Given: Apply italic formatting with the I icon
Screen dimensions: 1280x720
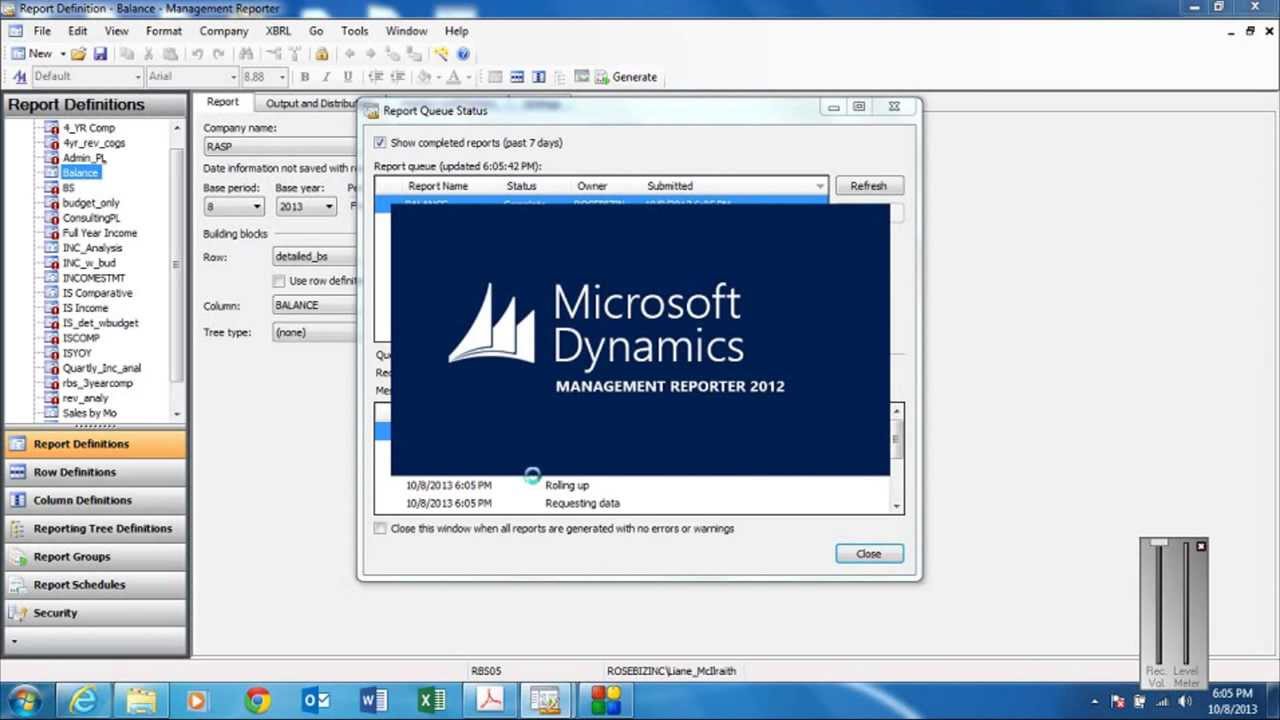Looking at the screenshot, I should coord(326,77).
